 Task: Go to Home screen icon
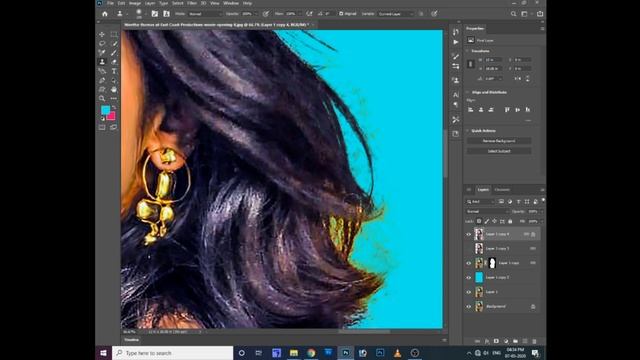[x=105, y=14]
